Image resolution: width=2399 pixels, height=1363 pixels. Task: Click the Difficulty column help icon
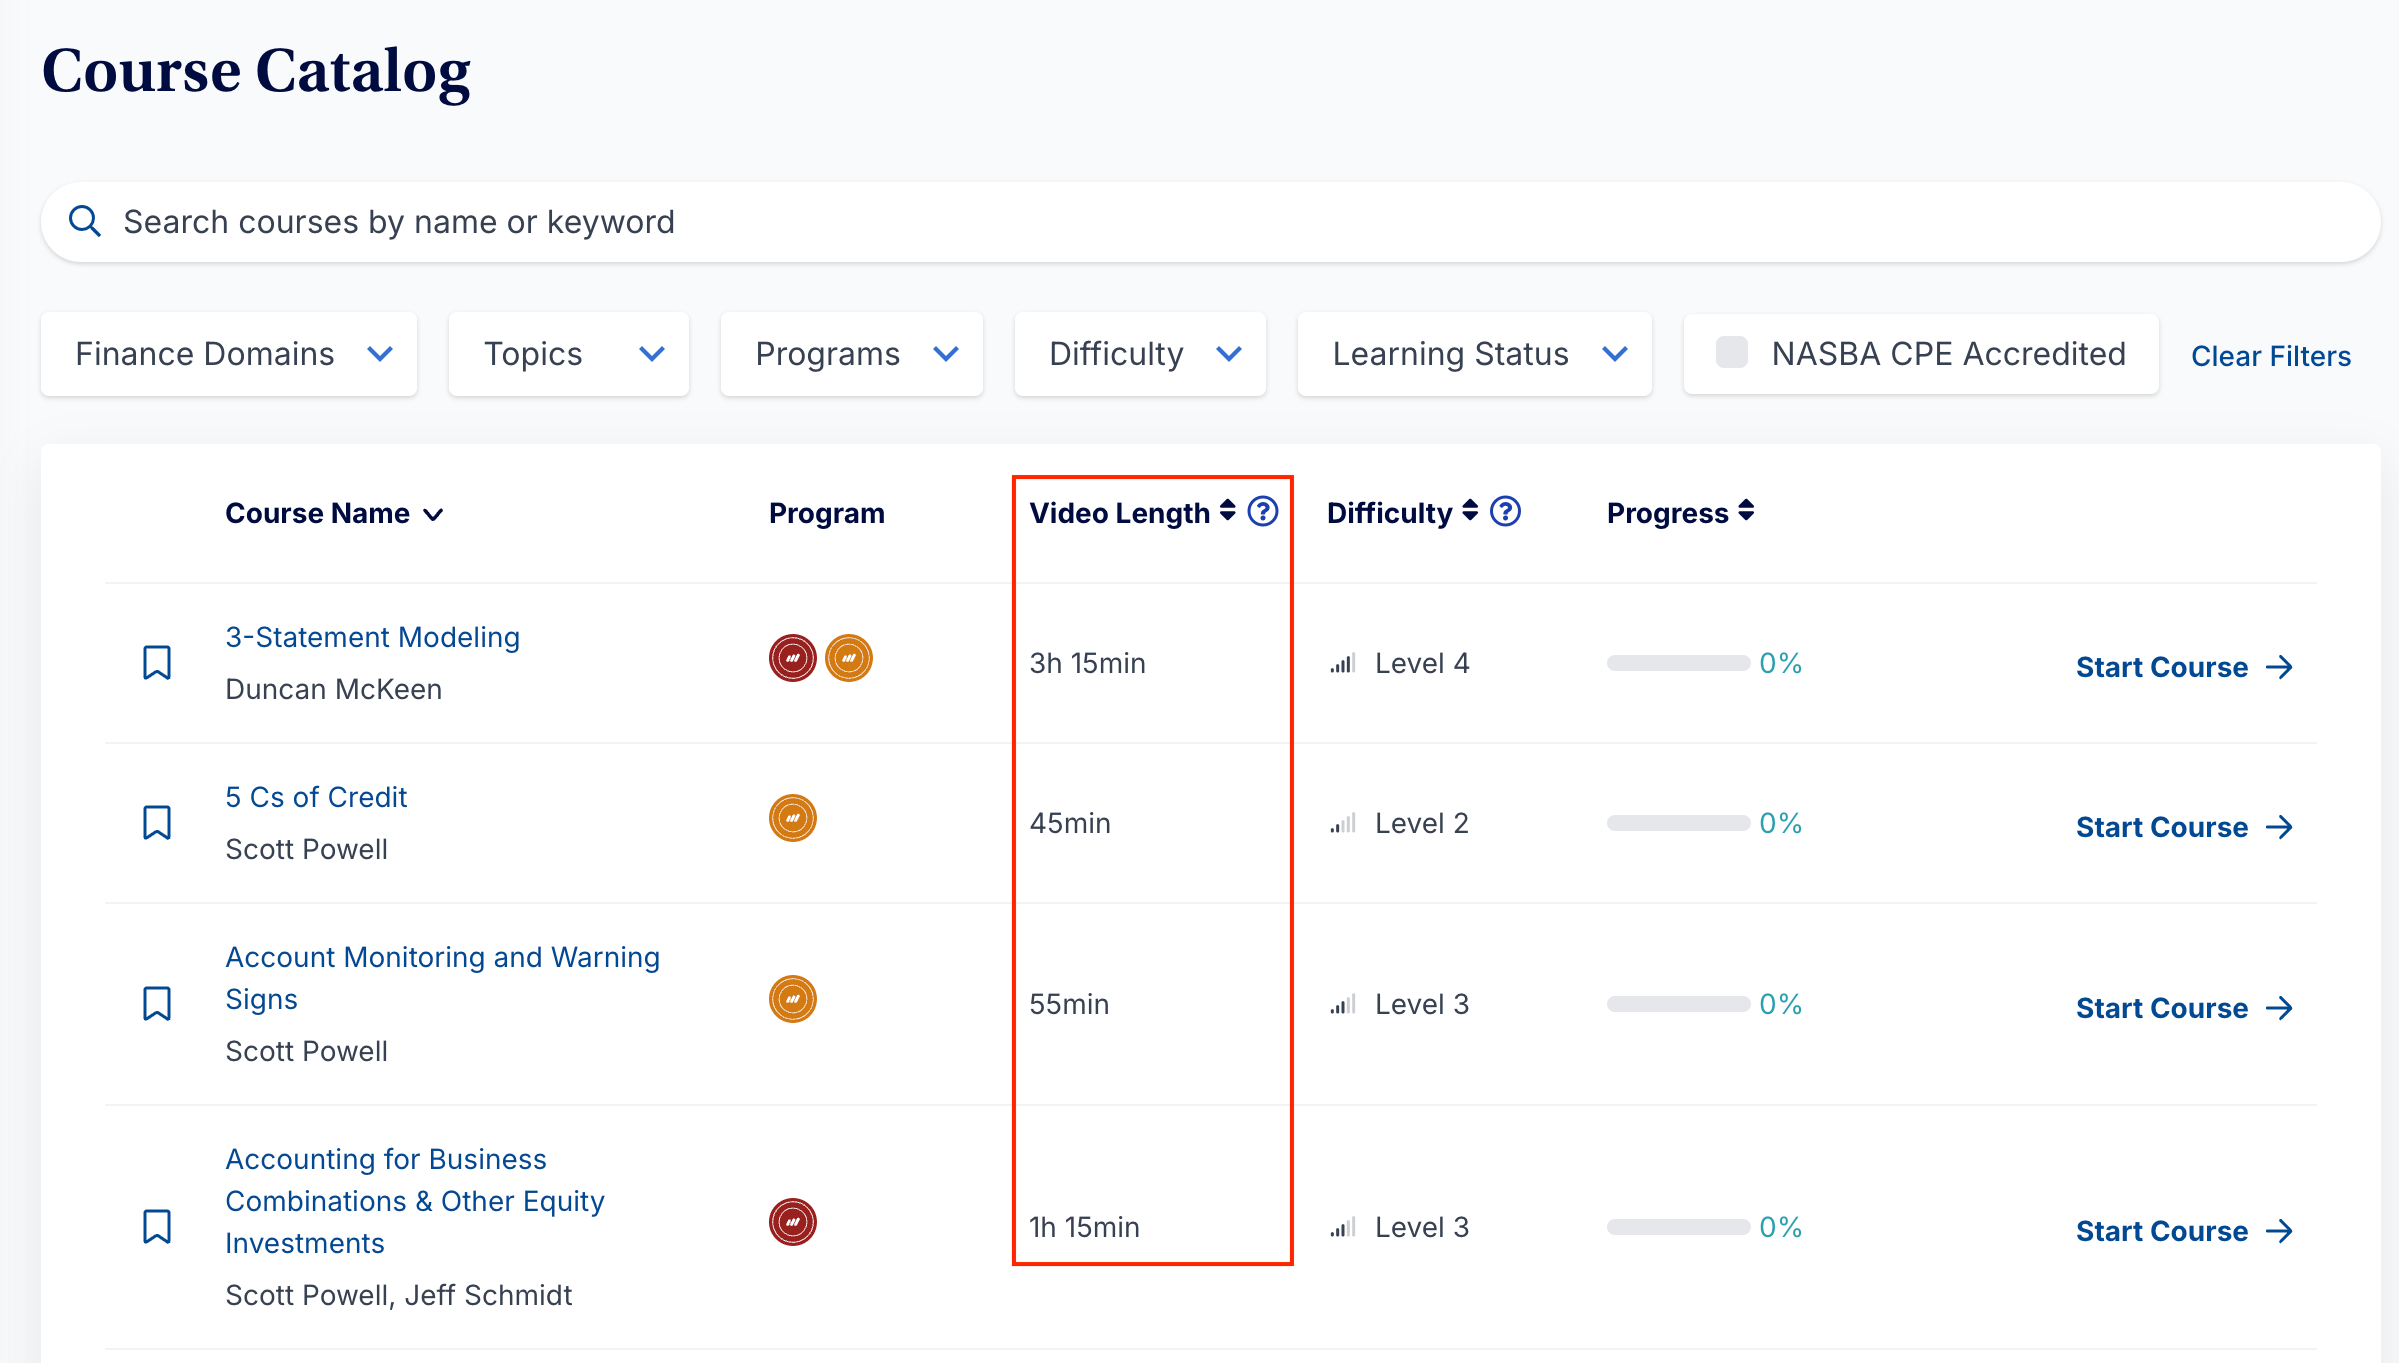(1505, 512)
